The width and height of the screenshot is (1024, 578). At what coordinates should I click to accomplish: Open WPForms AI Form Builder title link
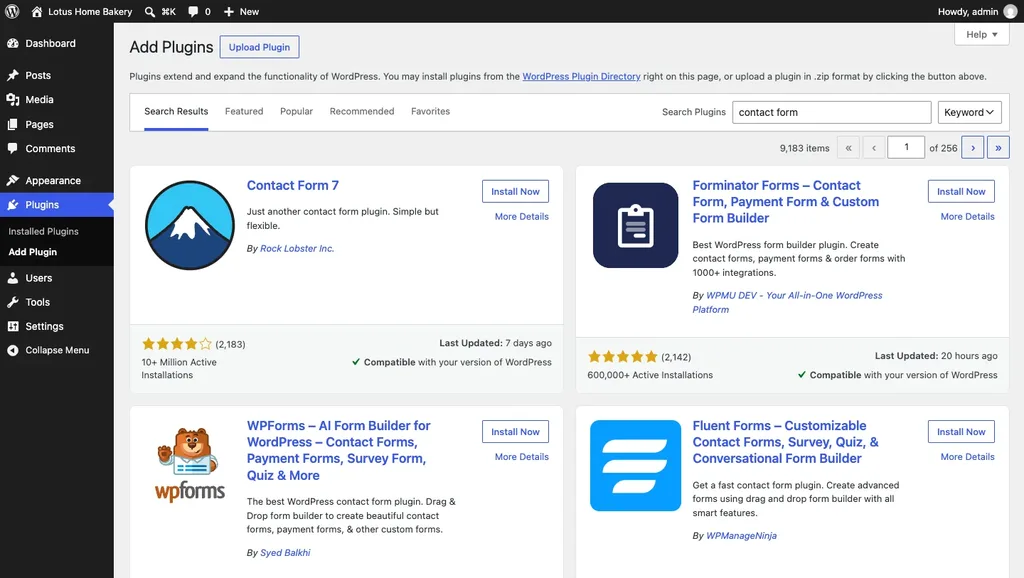click(338, 451)
